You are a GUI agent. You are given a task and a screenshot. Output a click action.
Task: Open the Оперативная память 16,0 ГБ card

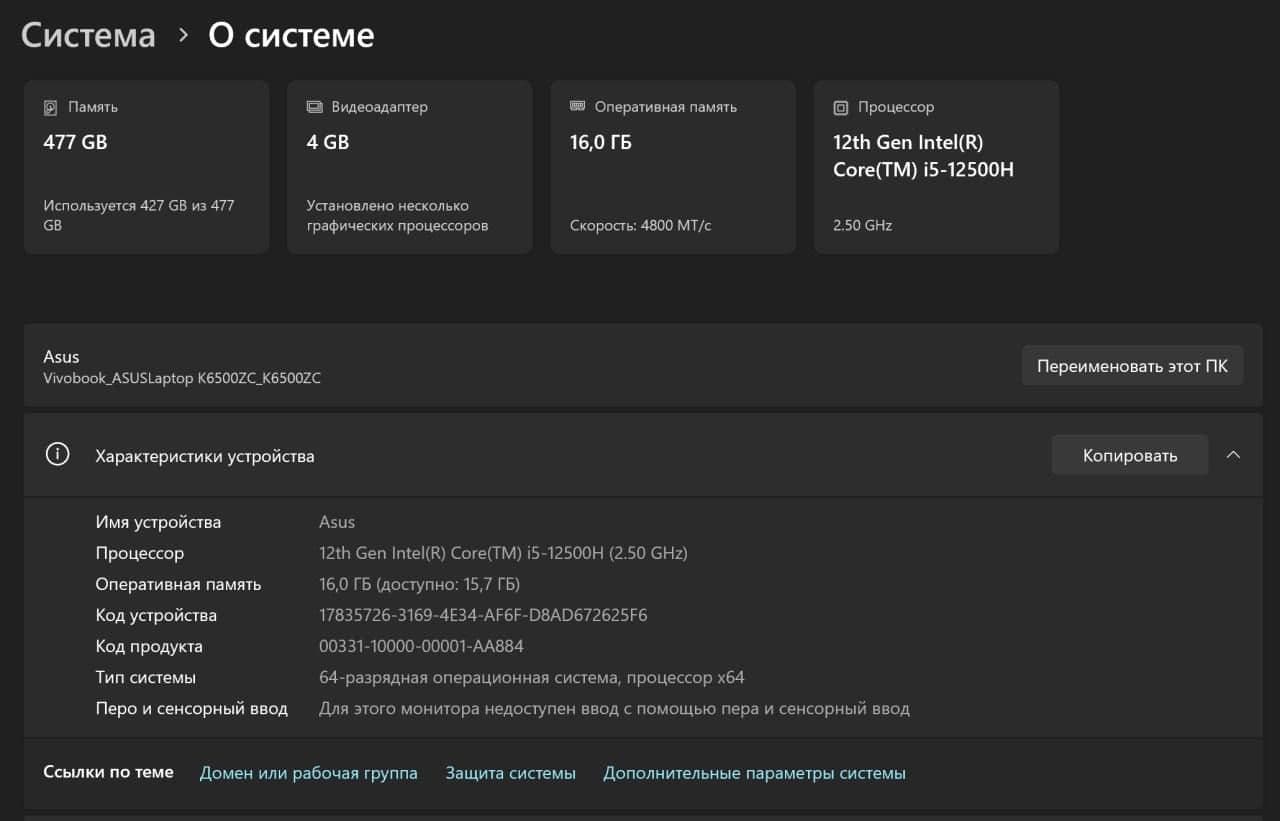[x=673, y=167]
